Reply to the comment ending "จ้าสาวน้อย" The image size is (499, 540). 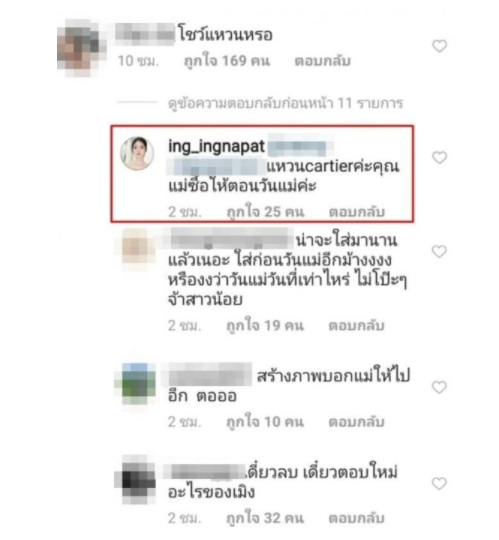pos(356,325)
